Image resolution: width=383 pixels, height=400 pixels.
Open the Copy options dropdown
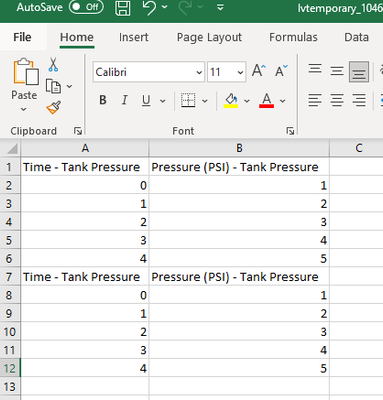[69, 86]
